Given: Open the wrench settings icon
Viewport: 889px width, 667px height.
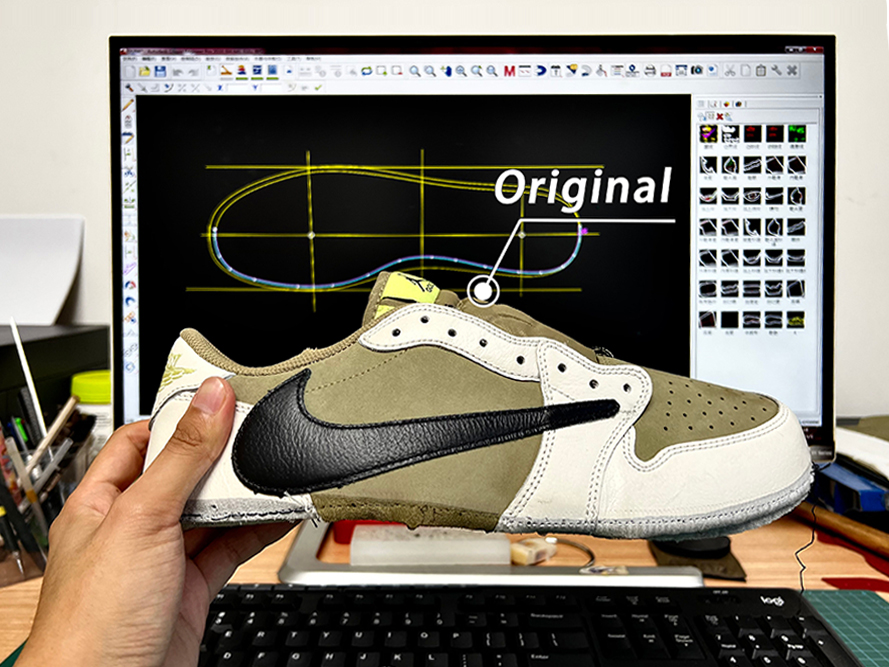Looking at the screenshot, I should pyautogui.click(x=776, y=71).
